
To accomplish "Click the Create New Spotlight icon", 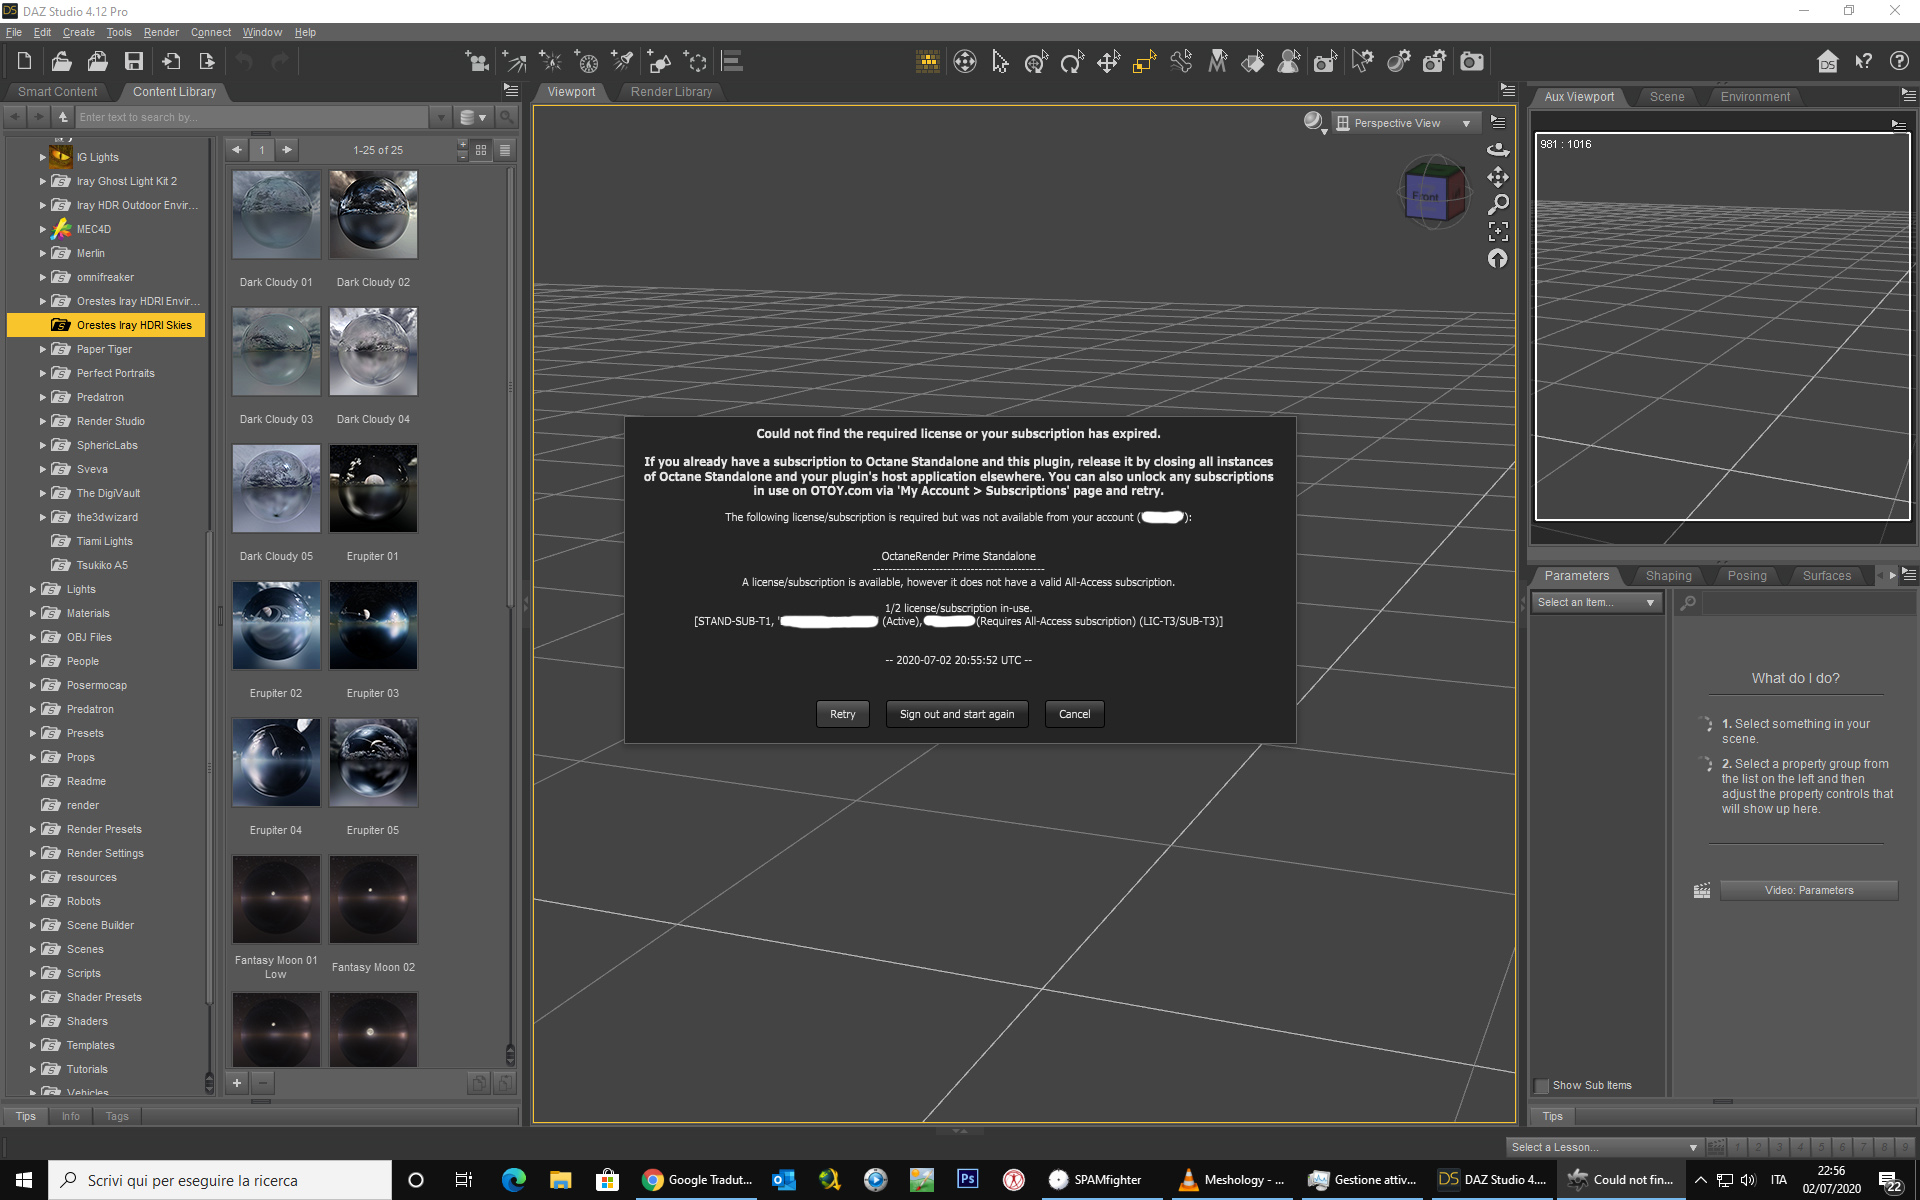I will [622, 62].
